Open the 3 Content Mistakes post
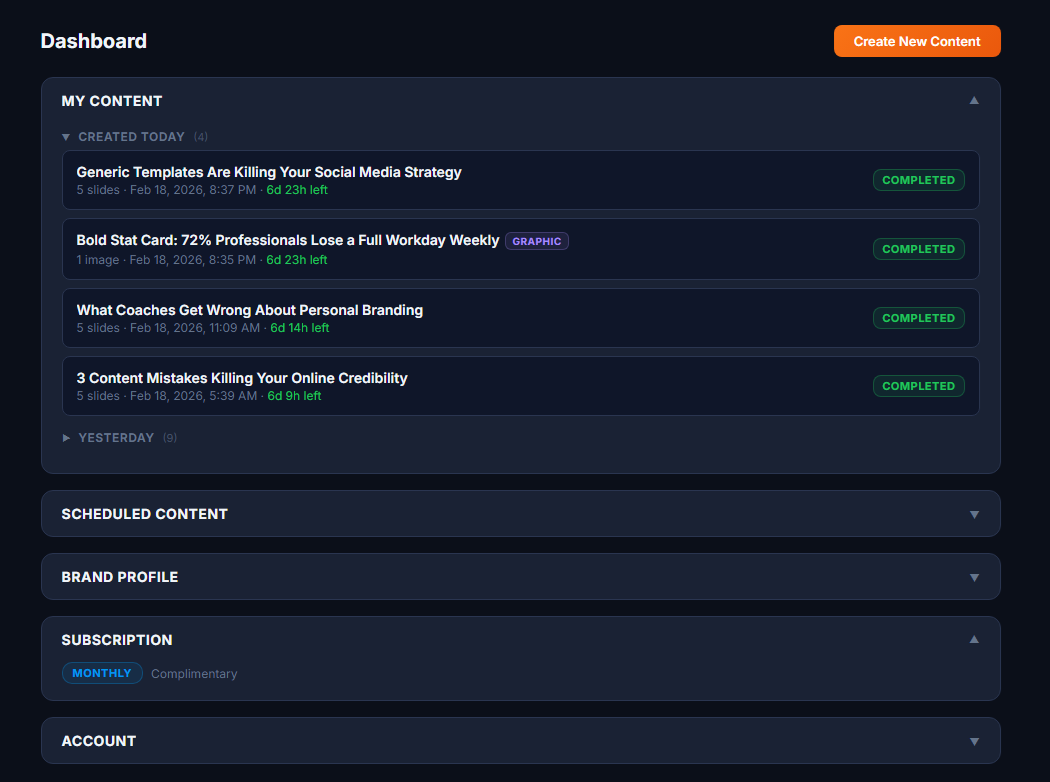Image resolution: width=1050 pixels, height=782 pixels. pyautogui.click(x=242, y=378)
